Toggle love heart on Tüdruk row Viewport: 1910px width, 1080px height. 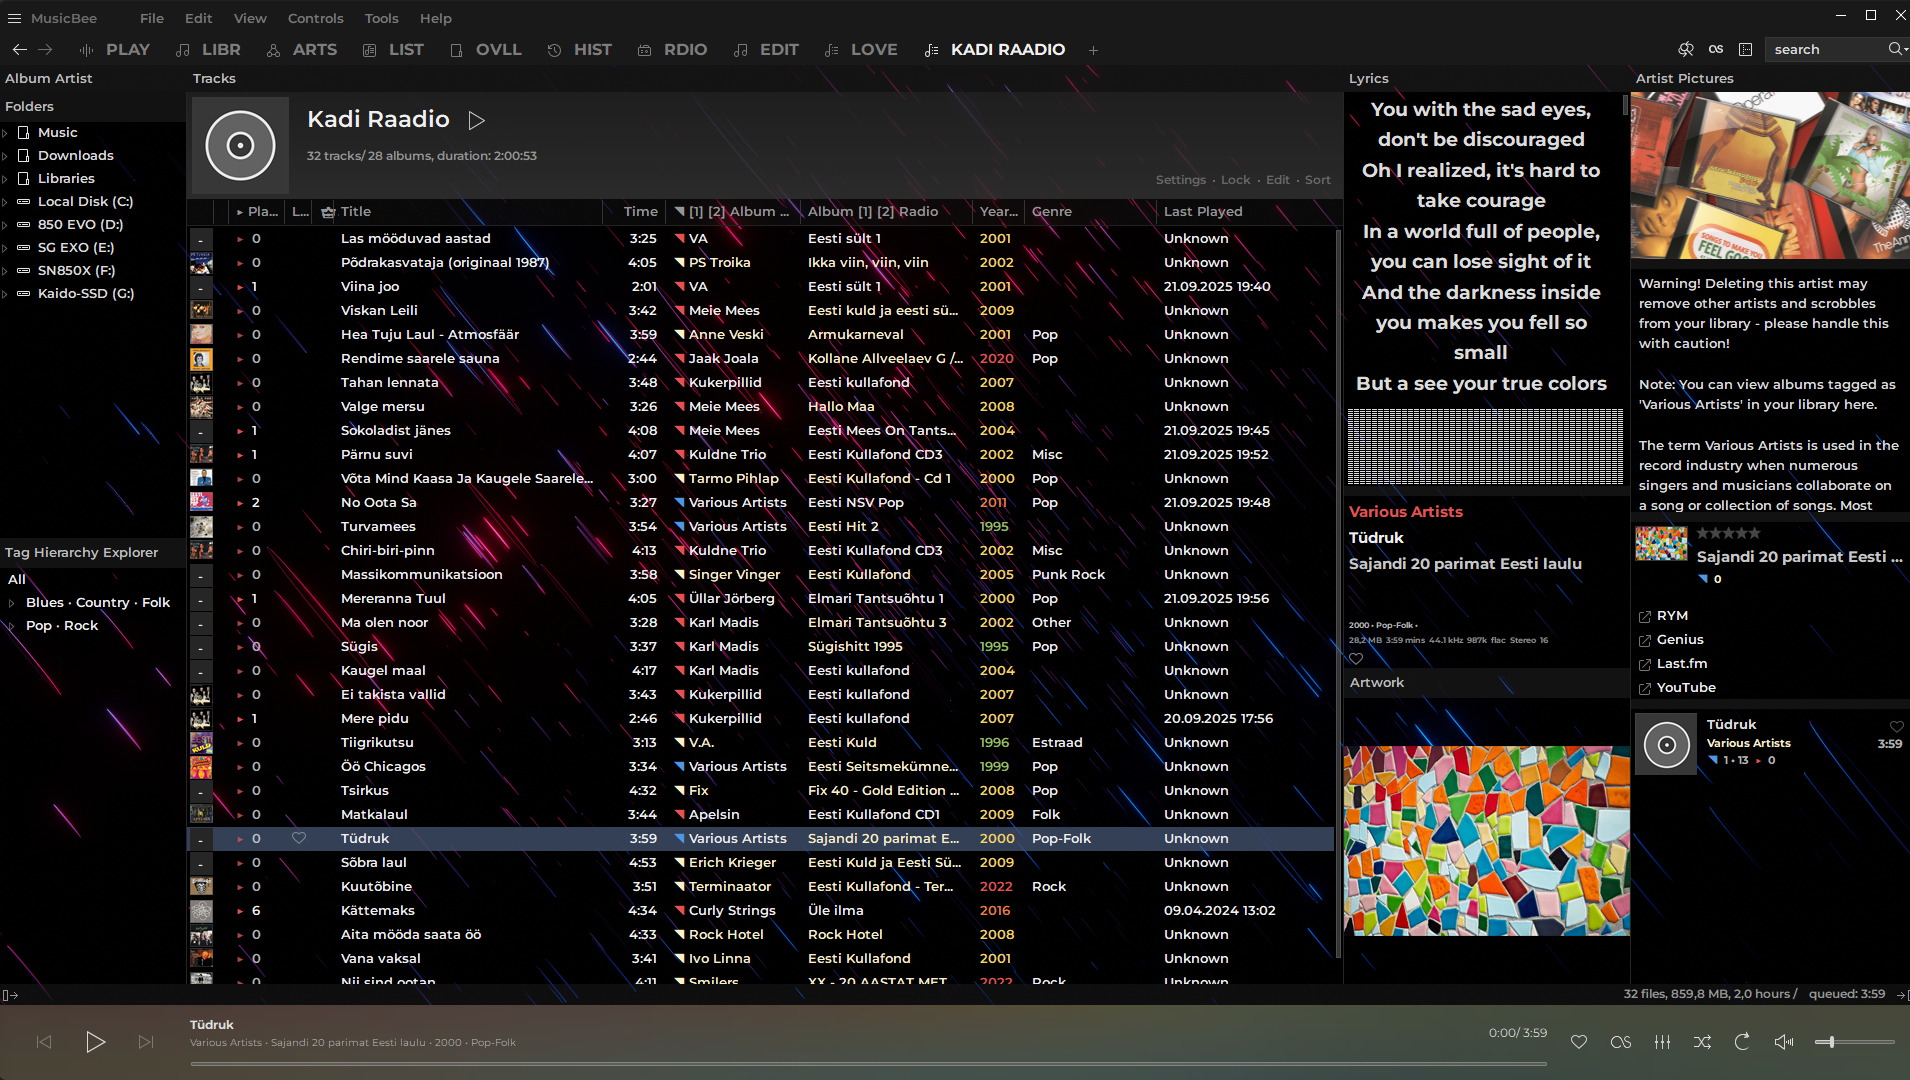pos(299,838)
